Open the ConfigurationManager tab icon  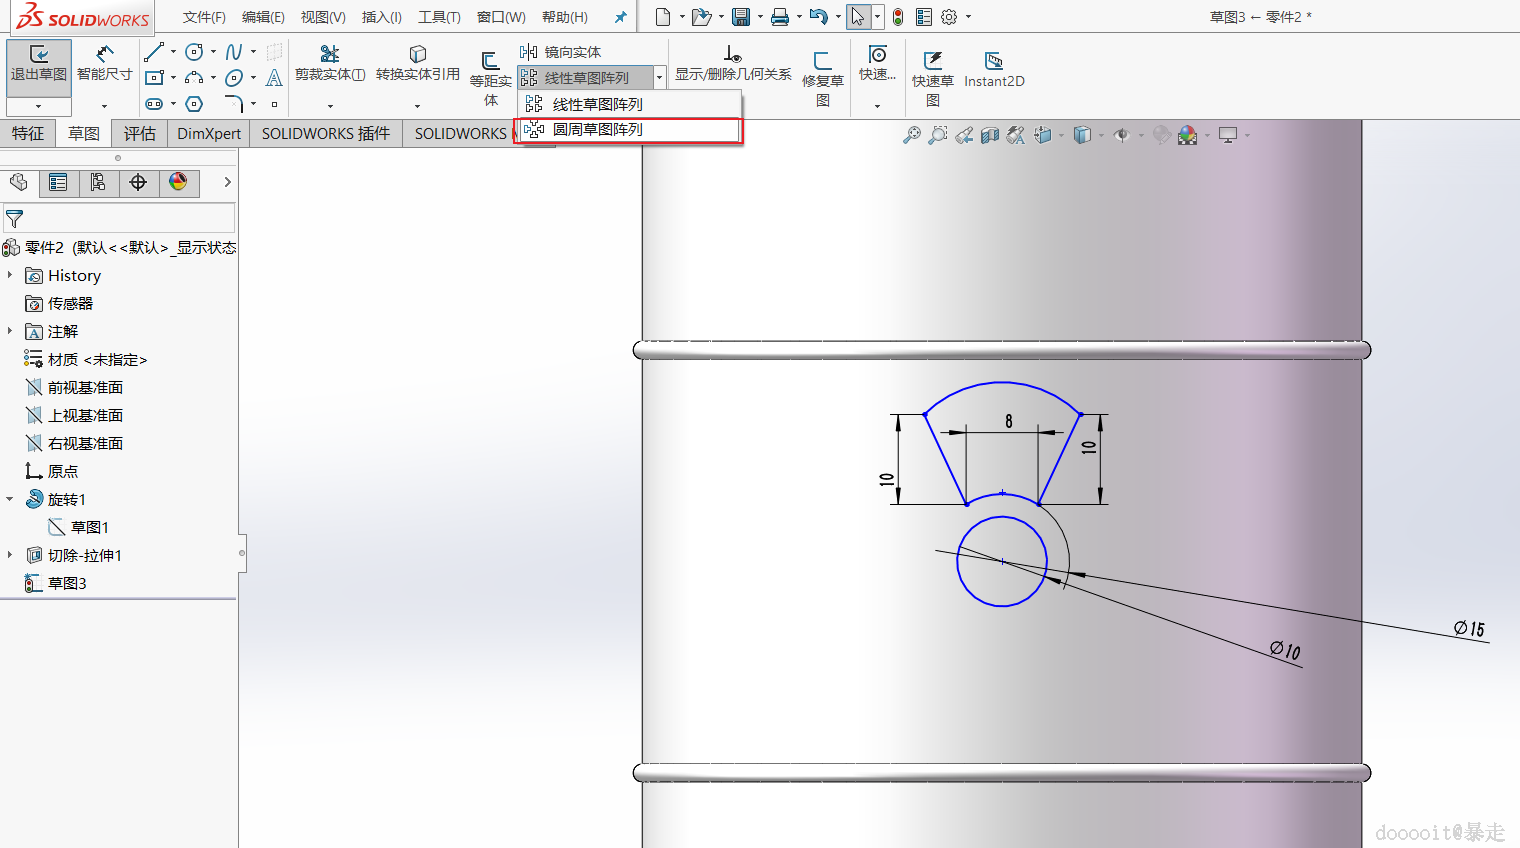coord(98,182)
